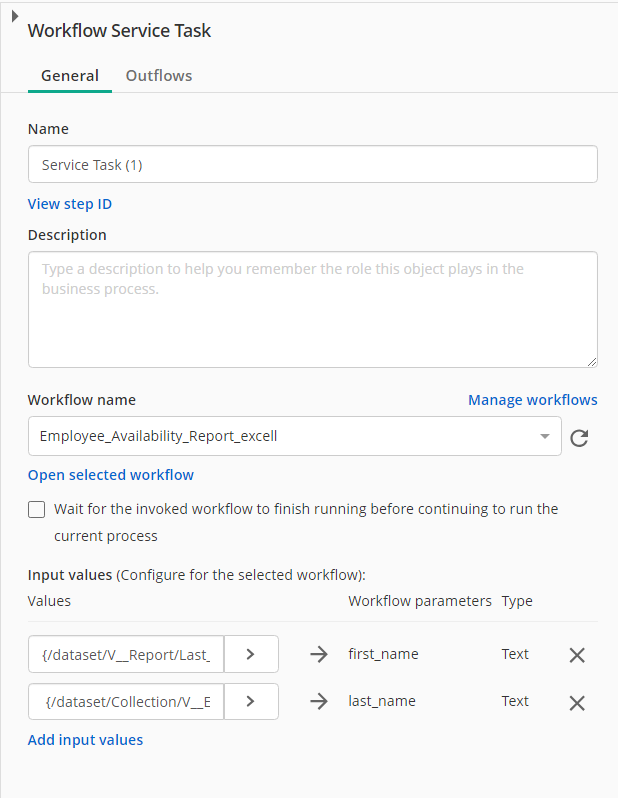This screenshot has height=798, width=618.
Task: Click the arrow icon pointing to first_name
Action: pyautogui.click(x=319, y=655)
